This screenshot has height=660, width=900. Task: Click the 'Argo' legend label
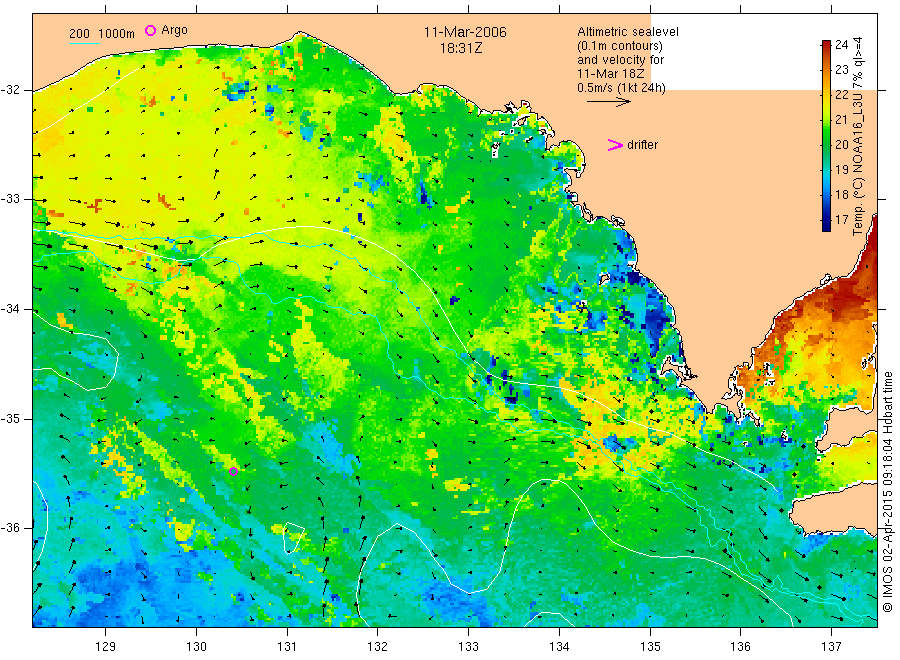click(174, 30)
